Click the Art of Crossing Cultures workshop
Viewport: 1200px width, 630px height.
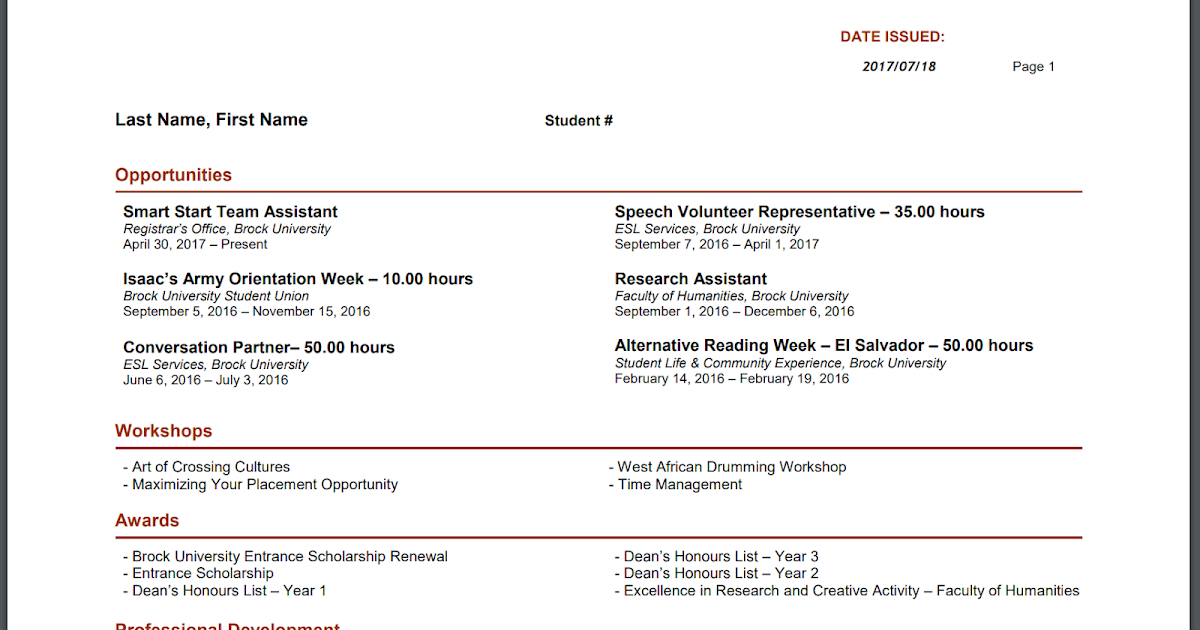(210, 466)
